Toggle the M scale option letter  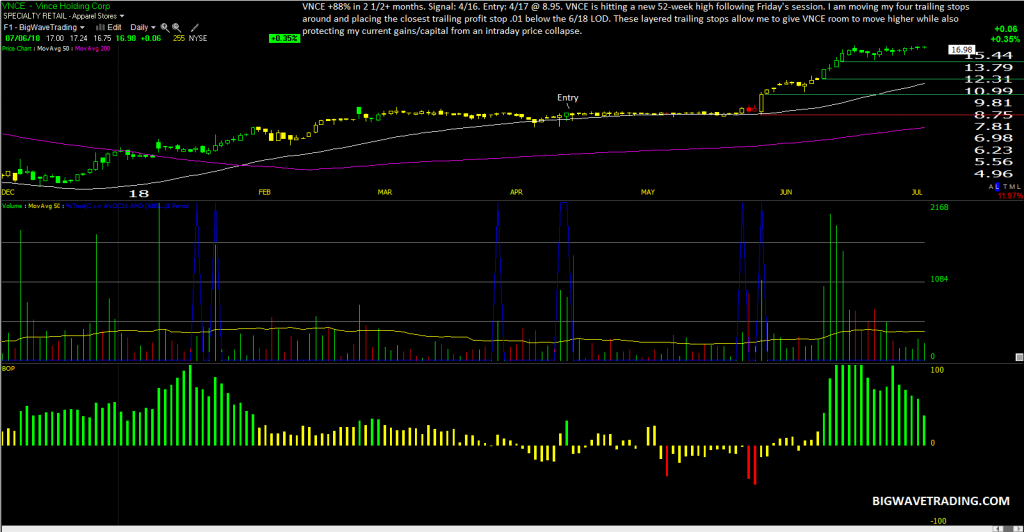1012,187
